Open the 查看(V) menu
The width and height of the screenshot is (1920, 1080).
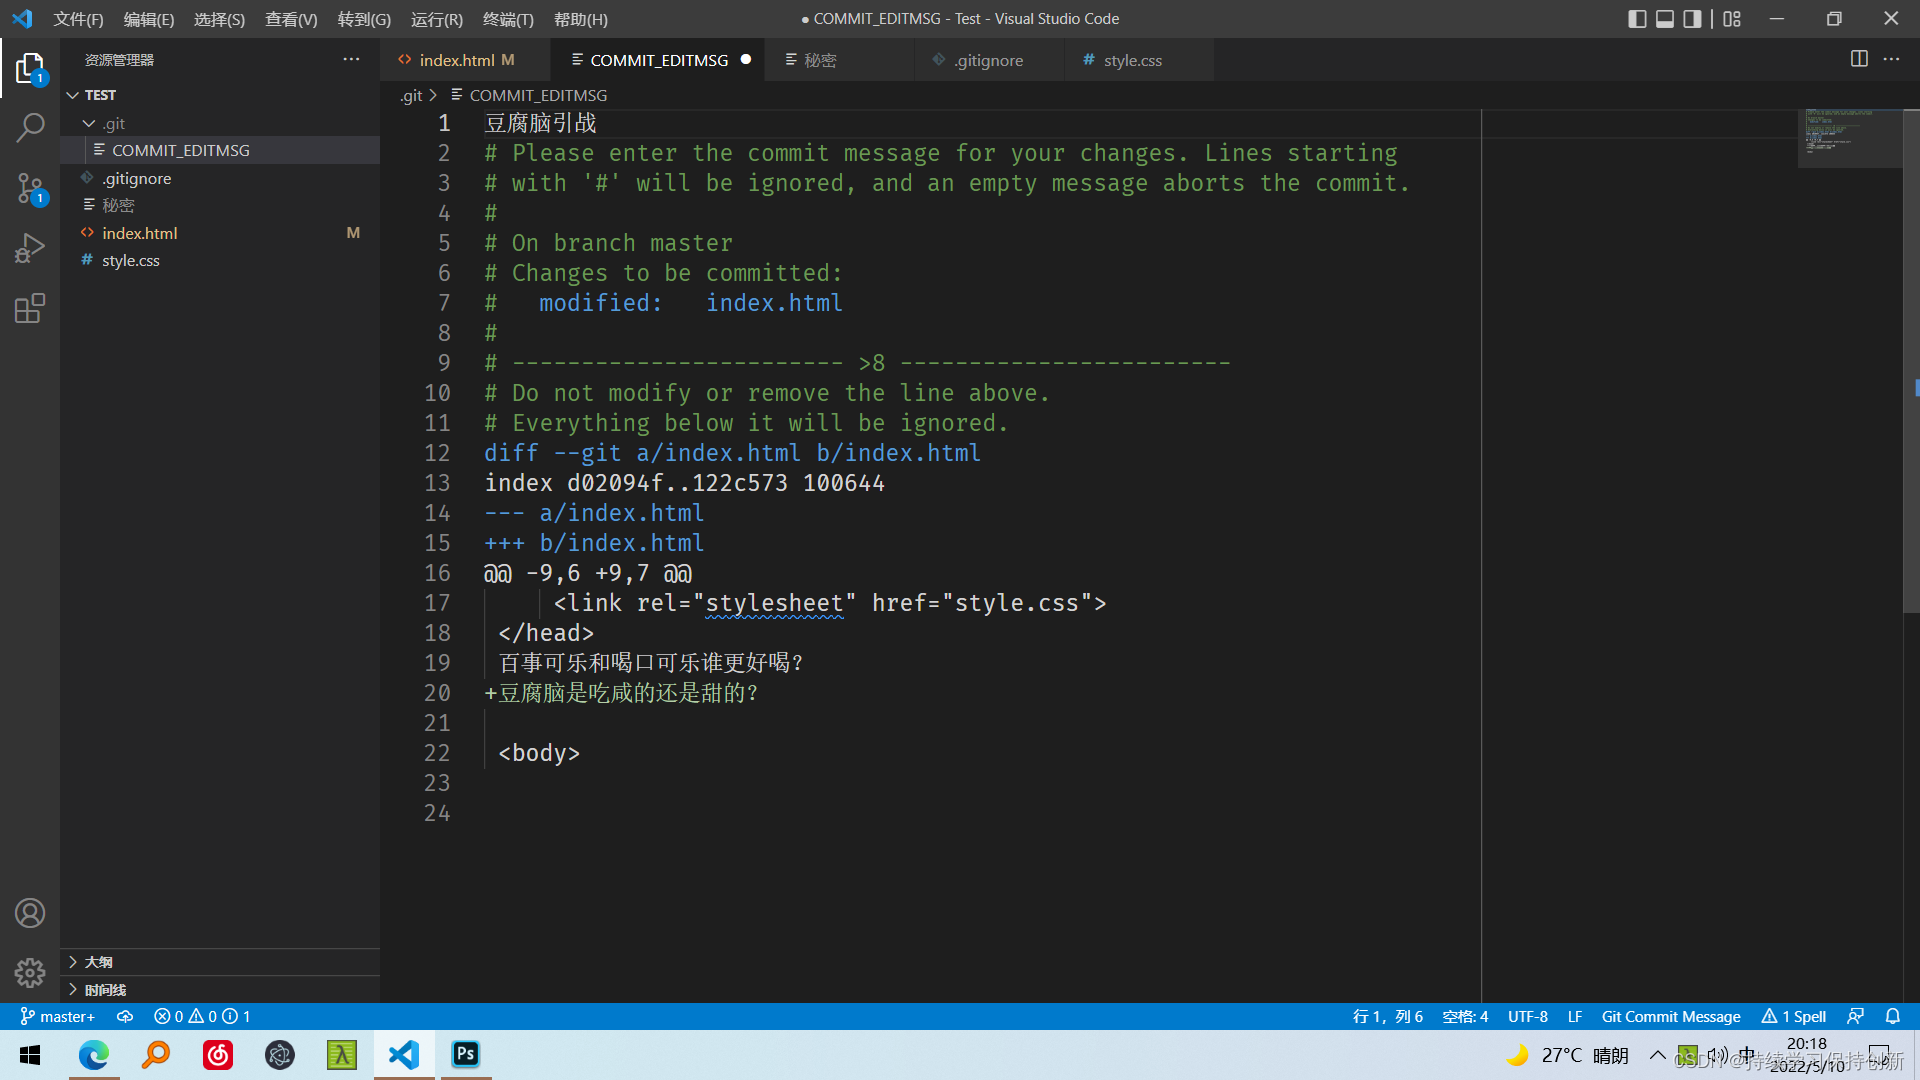pos(291,19)
